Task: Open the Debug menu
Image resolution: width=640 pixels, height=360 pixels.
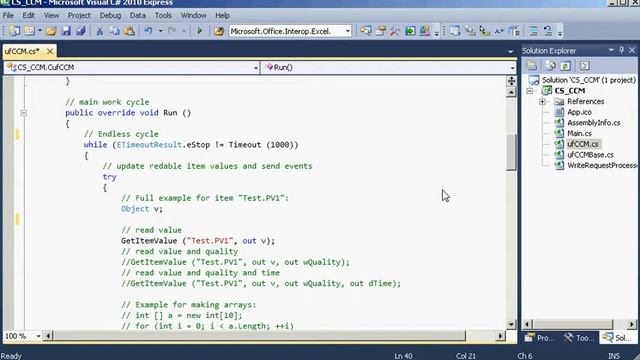Action: coord(110,16)
